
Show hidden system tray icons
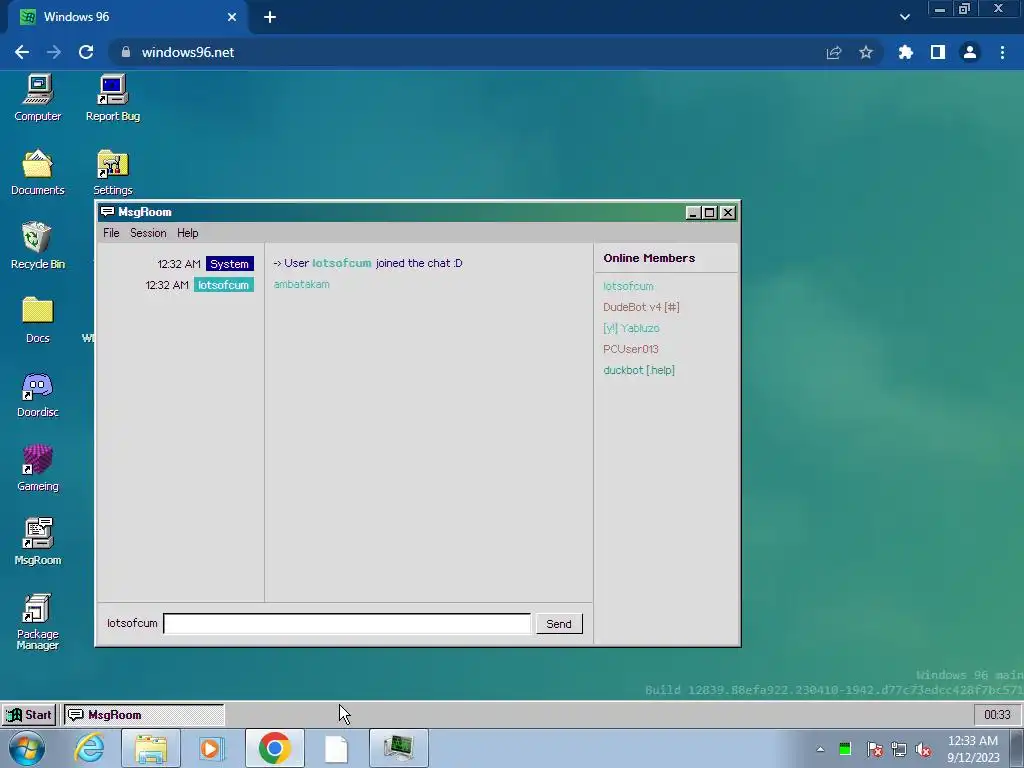tap(820, 749)
